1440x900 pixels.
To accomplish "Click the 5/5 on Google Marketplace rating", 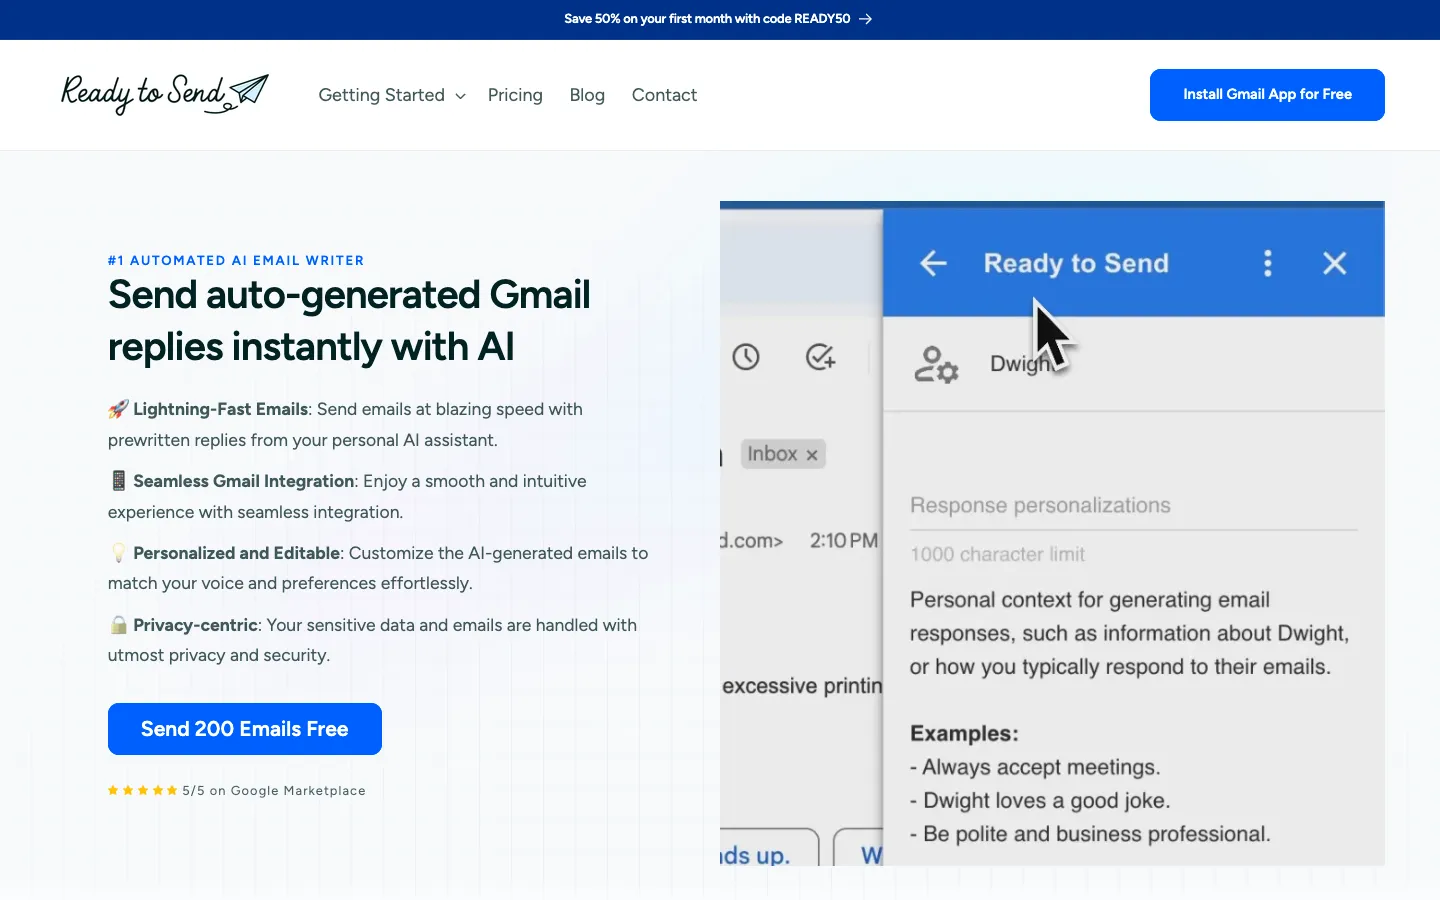I will click(x=274, y=791).
